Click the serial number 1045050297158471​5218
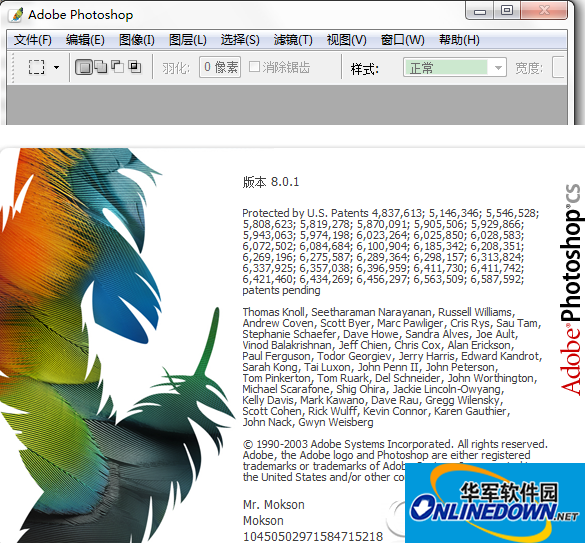 313,536
